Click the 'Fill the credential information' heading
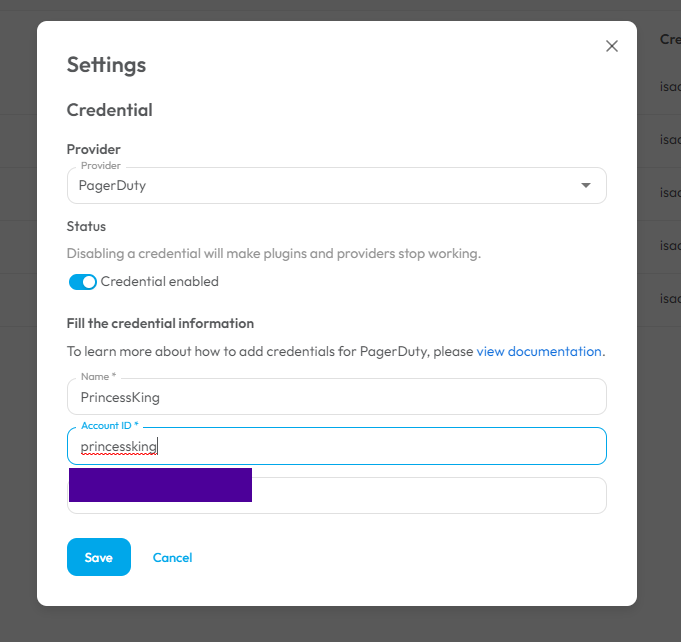 tap(160, 323)
